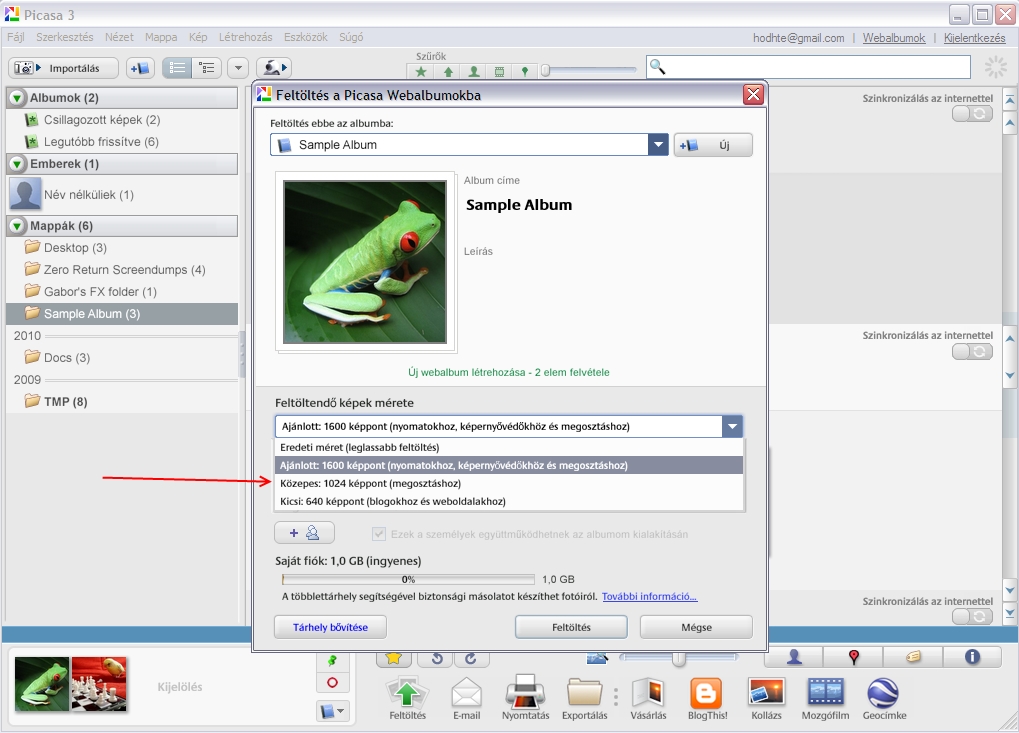The width and height of the screenshot is (1019, 733).
Task: Rotate the selection clockwise
Action: pos(471,658)
